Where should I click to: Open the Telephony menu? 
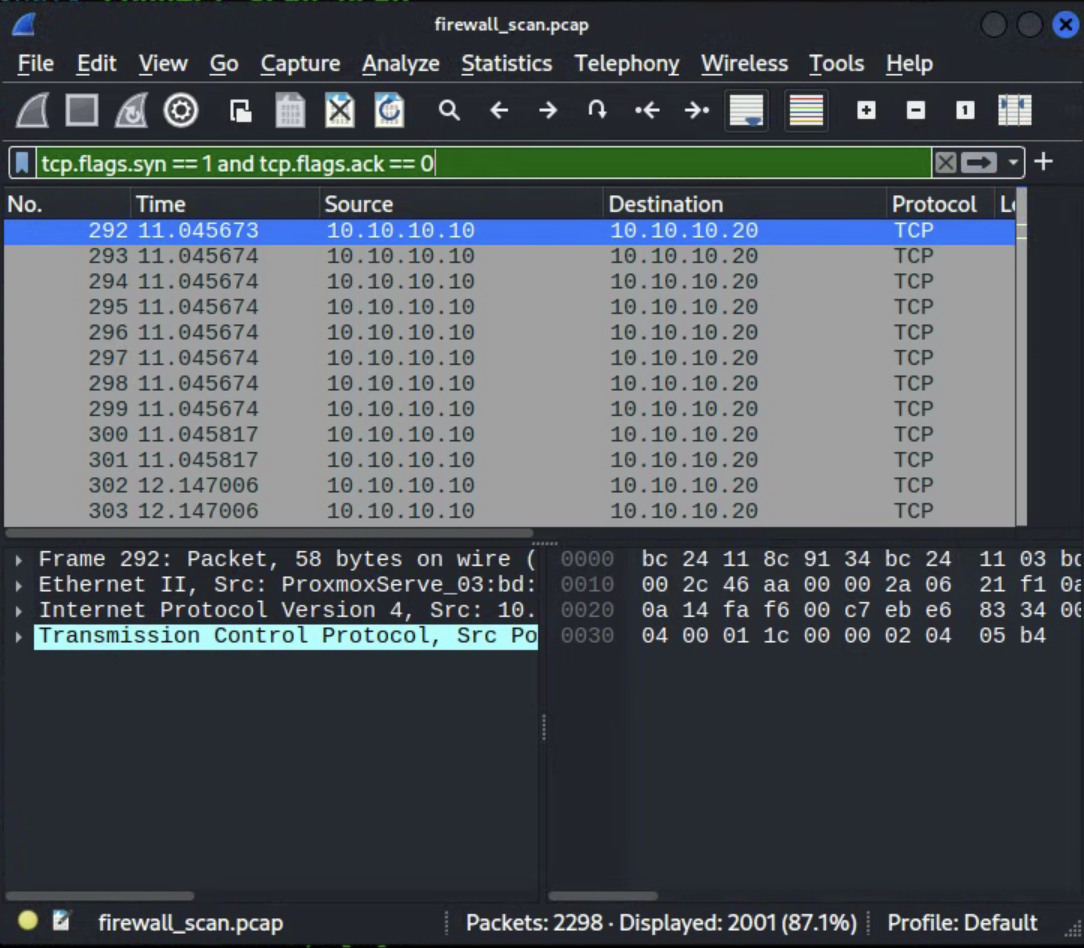click(x=626, y=63)
